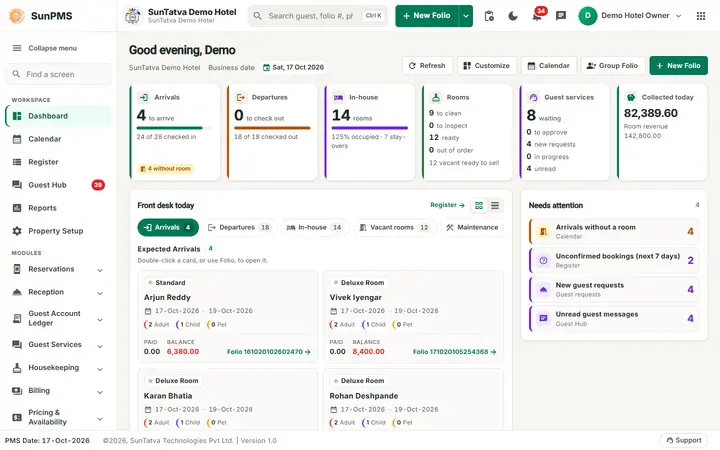The width and height of the screenshot is (720, 450).
Task: Select the Vacant rooms 12 tab
Action: click(x=395, y=228)
